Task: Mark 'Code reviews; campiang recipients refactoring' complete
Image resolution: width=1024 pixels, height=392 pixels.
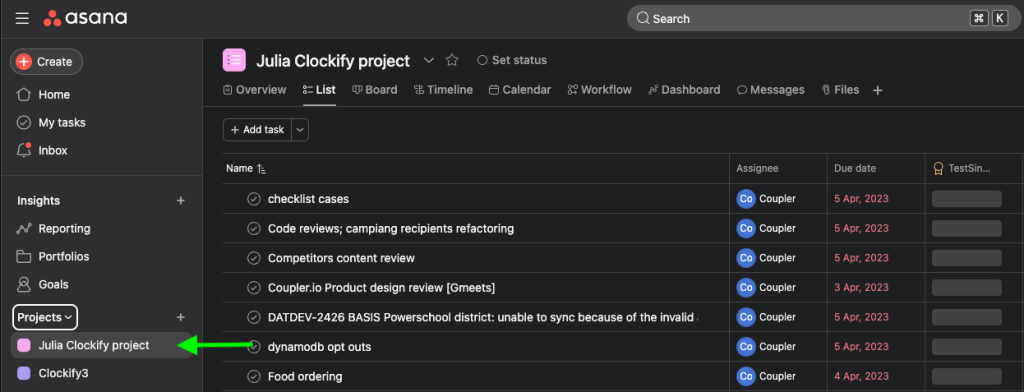Action: [x=254, y=229]
